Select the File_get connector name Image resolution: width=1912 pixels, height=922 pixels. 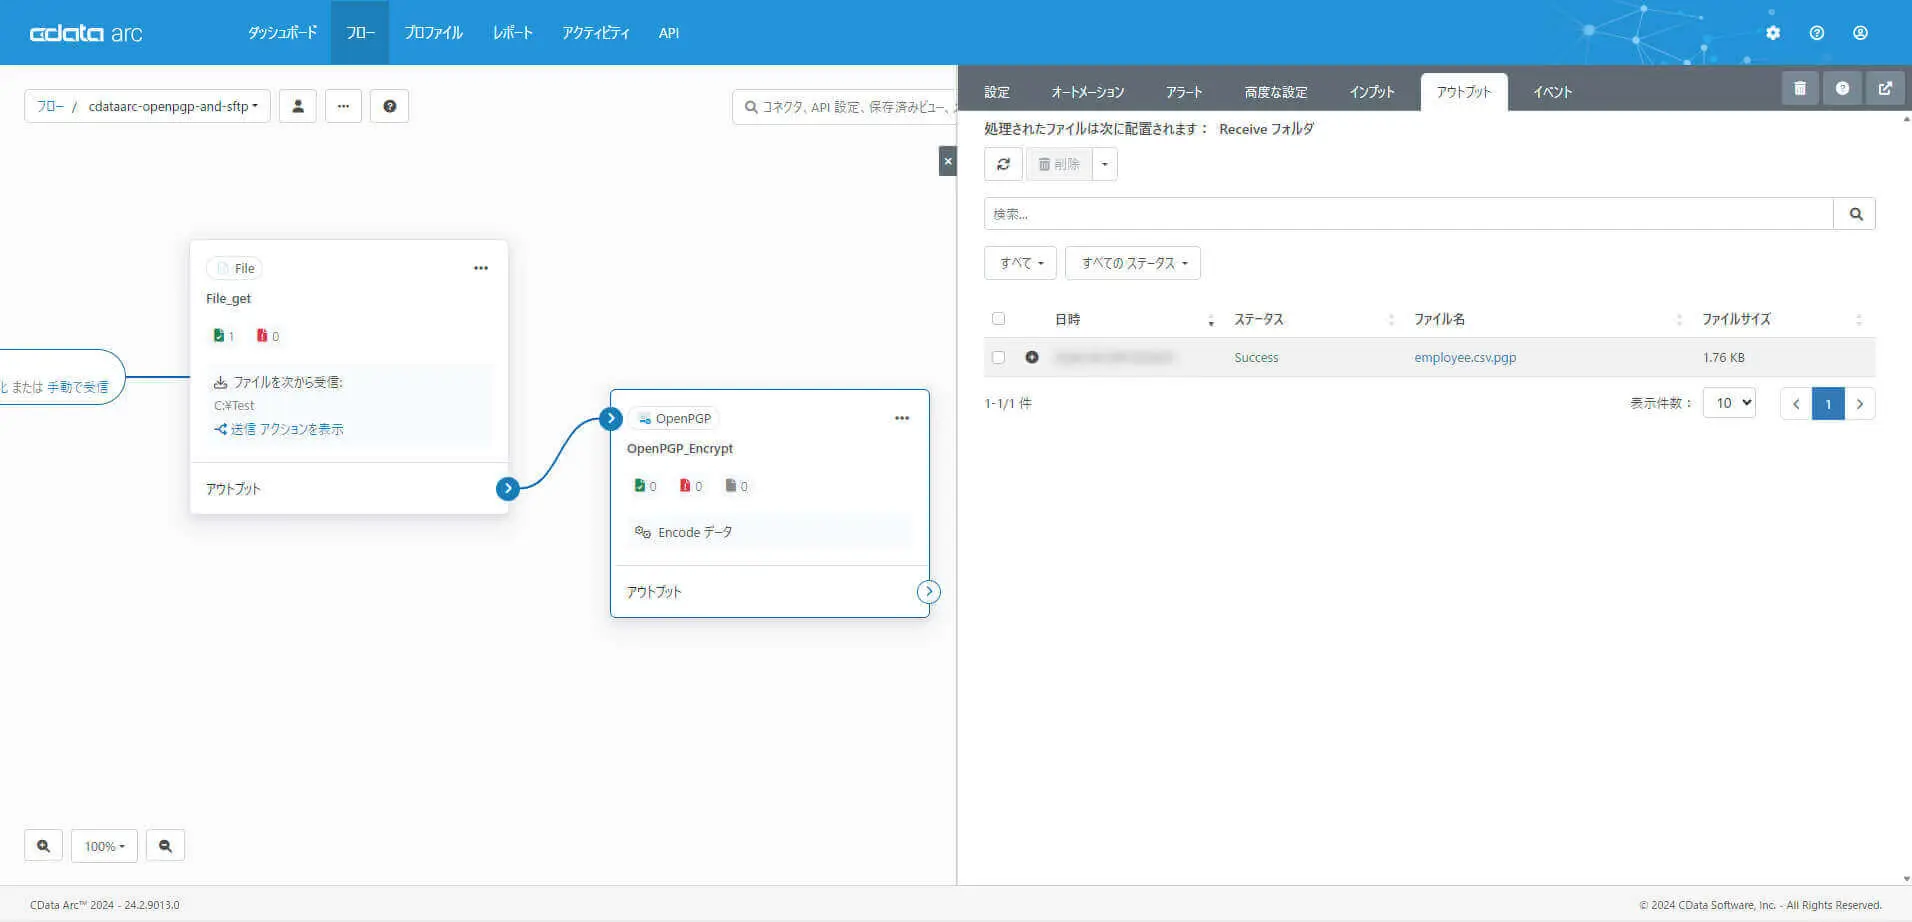[228, 298]
